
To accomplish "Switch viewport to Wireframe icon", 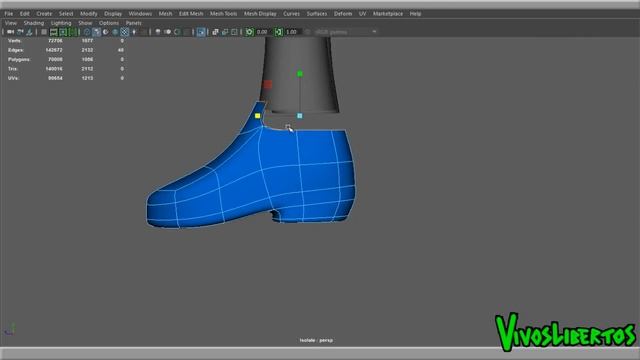I will click(87, 32).
